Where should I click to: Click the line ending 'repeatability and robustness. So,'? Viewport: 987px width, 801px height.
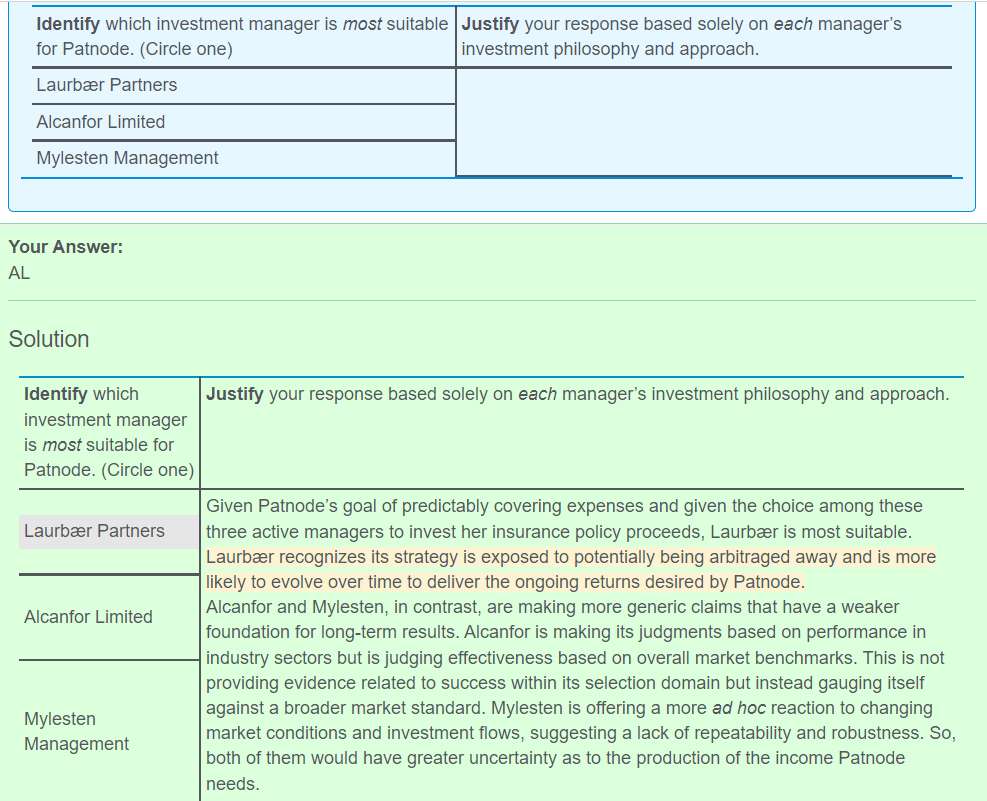point(580,733)
